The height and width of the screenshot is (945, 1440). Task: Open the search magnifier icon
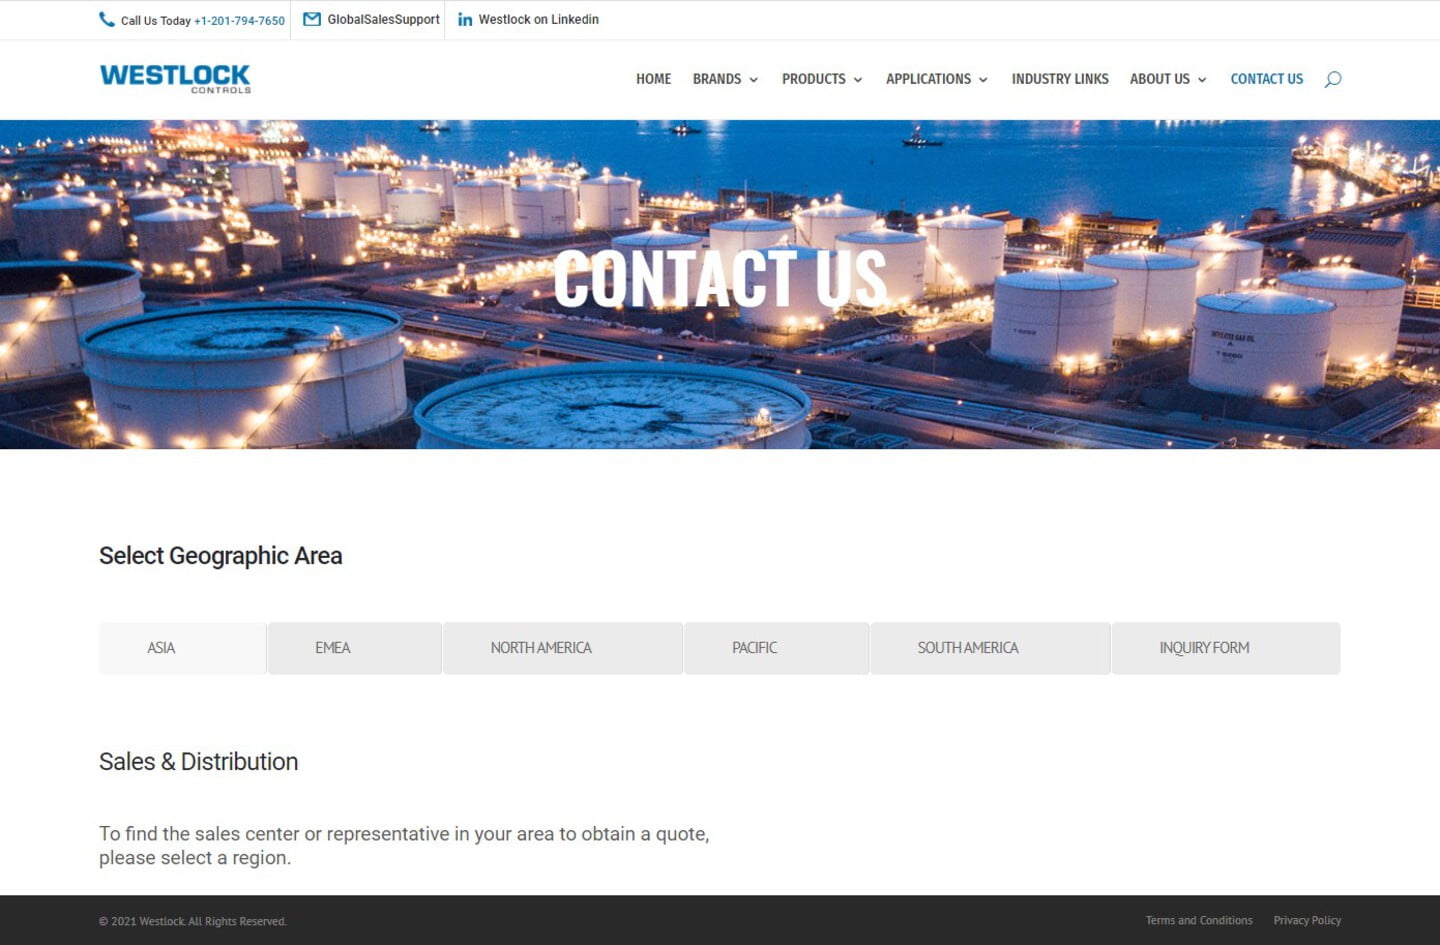pyautogui.click(x=1332, y=79)
